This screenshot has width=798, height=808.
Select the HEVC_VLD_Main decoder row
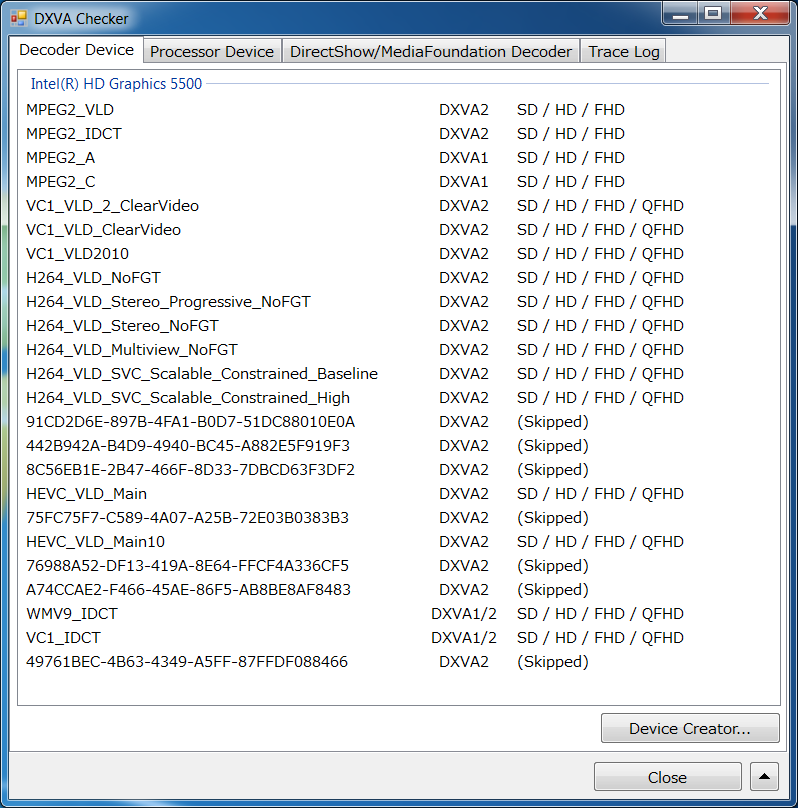87,494
